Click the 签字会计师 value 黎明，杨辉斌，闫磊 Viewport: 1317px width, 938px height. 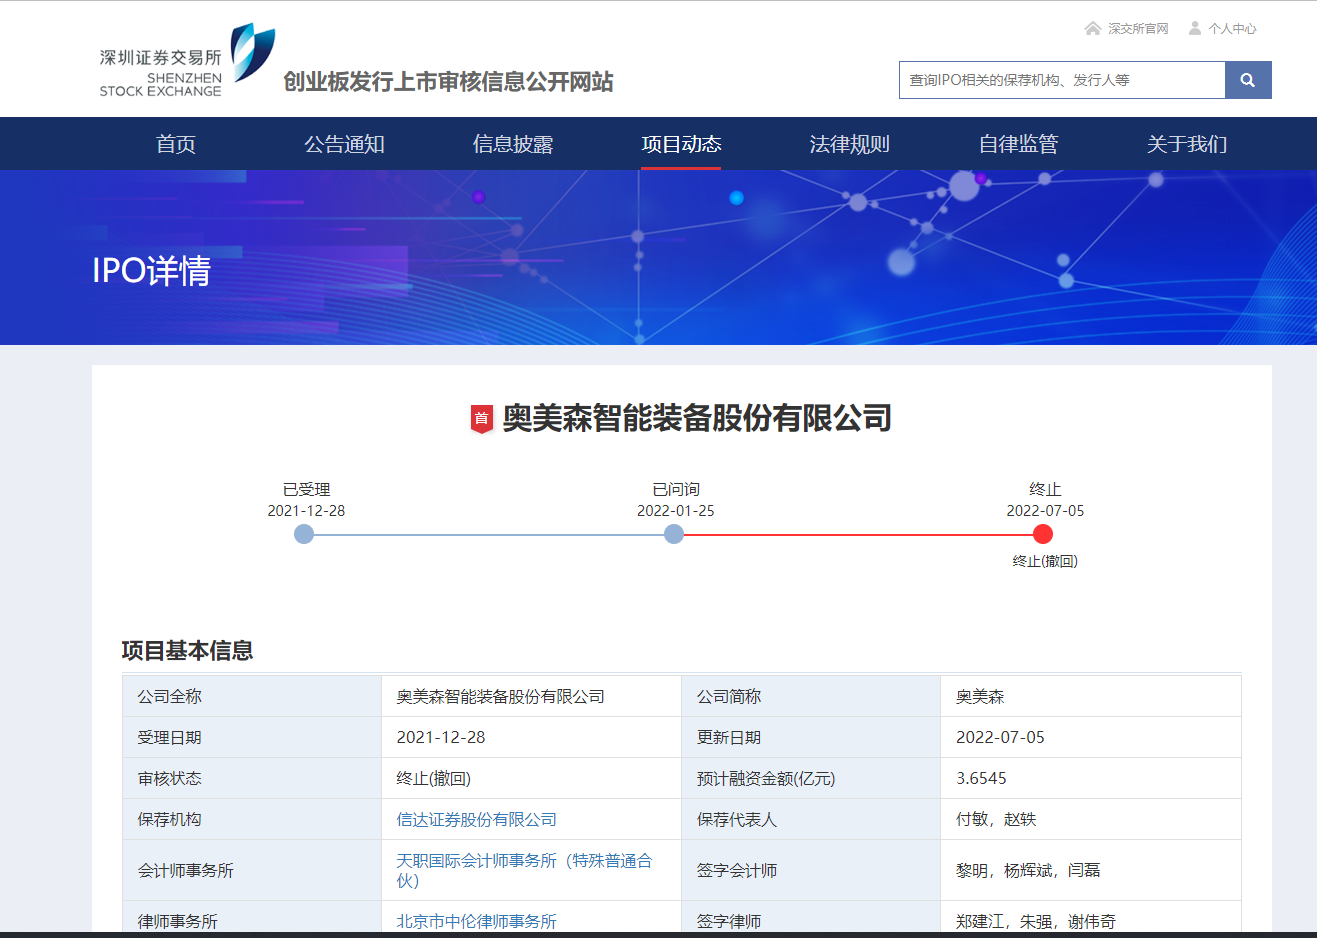pyautogui.click(x=1028, y=870)
